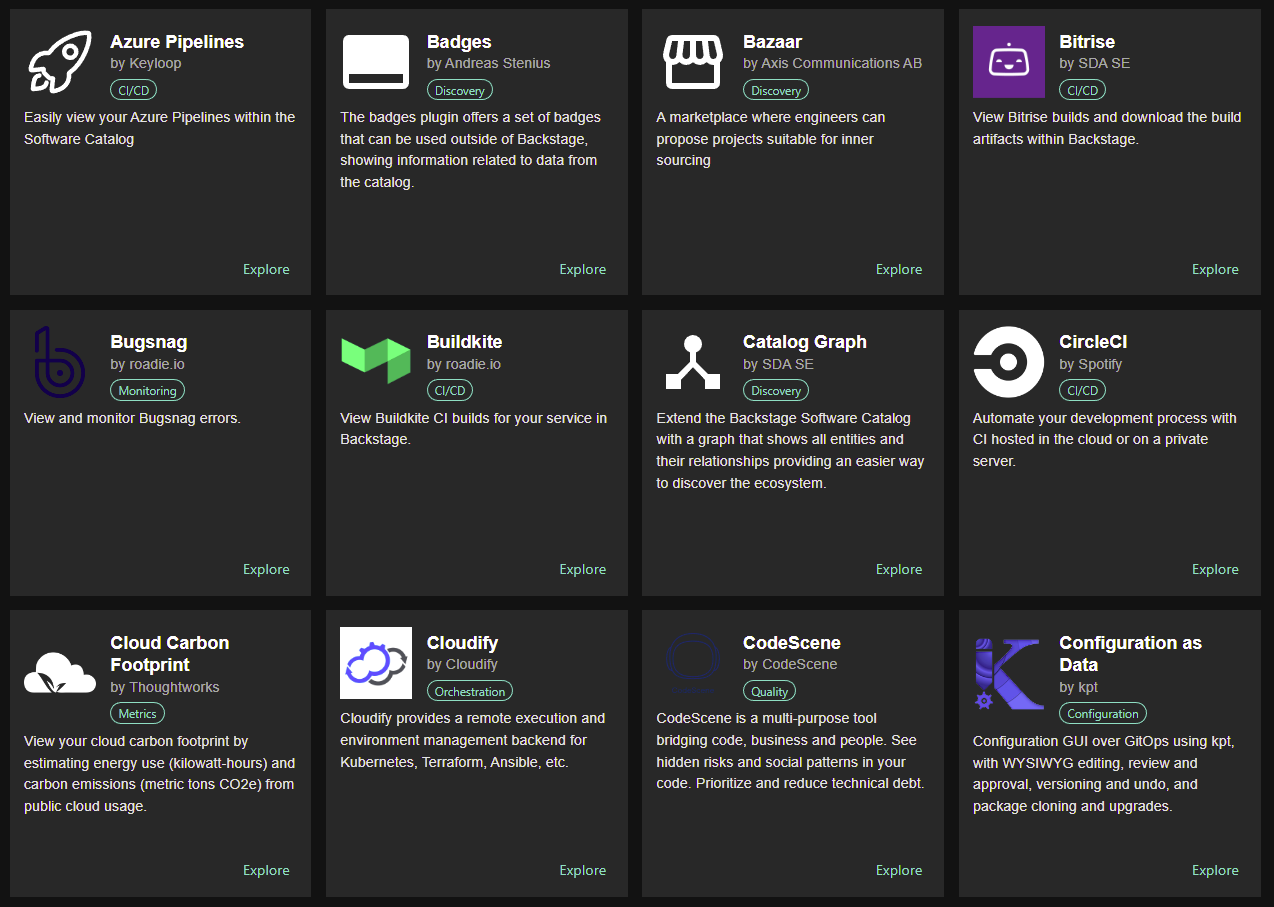Click the Buildkite CI builds description text
Image resolution: width=1274 pixels, height=907 pixels.
pos(474,429)
